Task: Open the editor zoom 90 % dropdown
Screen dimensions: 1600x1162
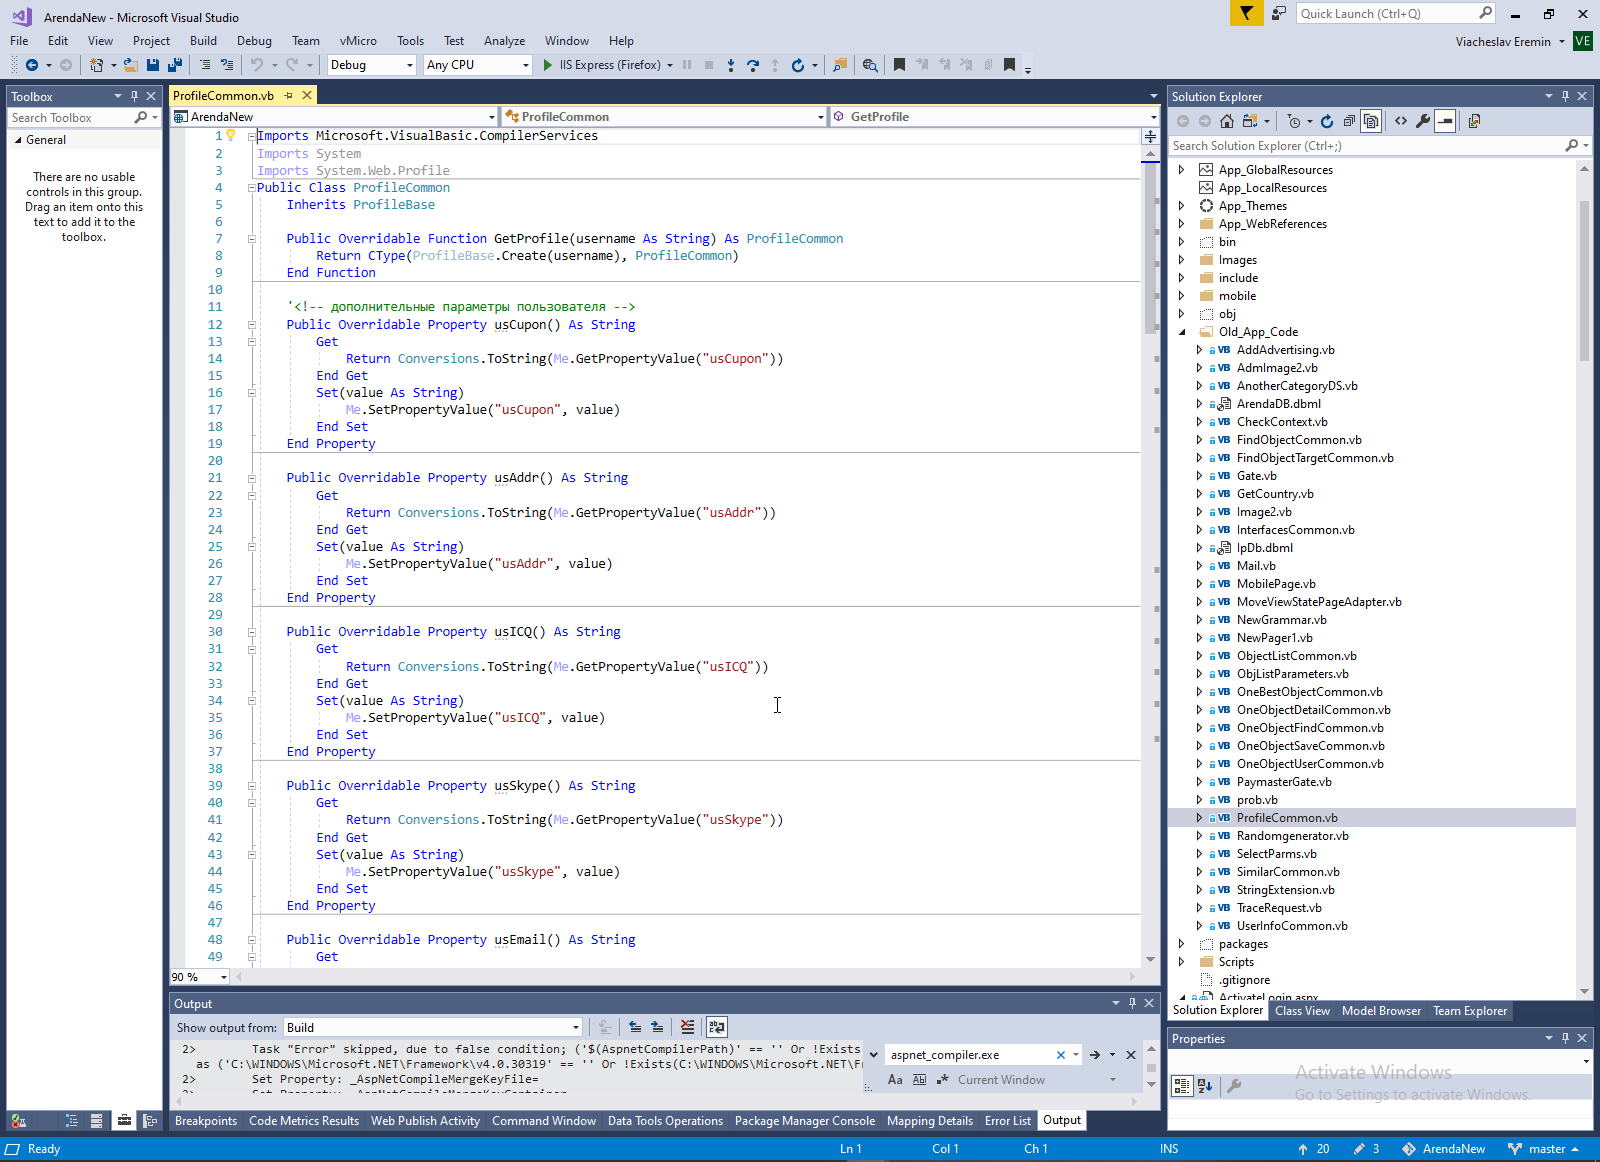Action: tap(200, 977)
